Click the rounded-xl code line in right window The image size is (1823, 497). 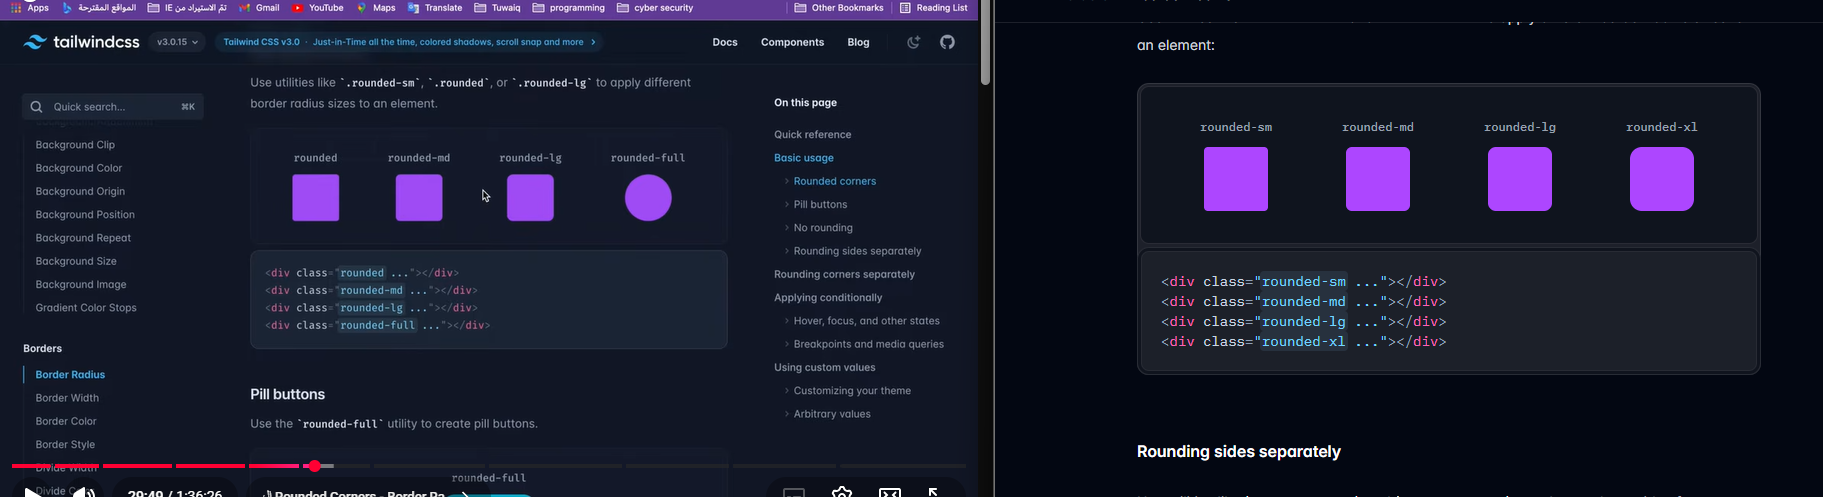1304,342
